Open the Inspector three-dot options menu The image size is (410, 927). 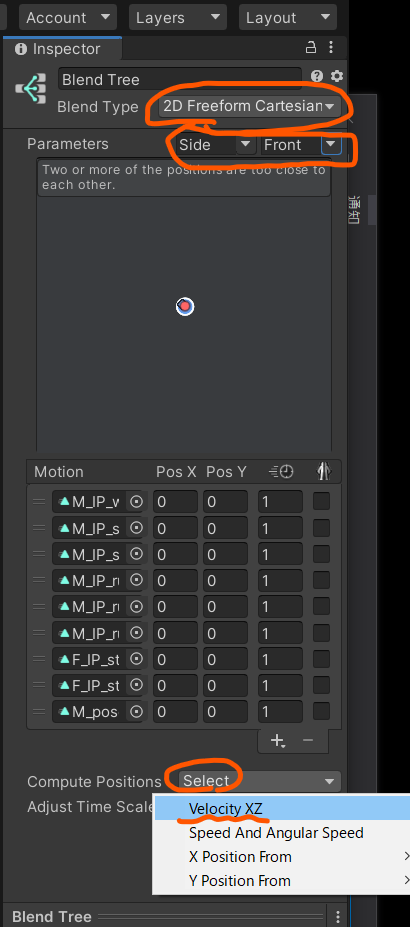[x=331, y=47]
